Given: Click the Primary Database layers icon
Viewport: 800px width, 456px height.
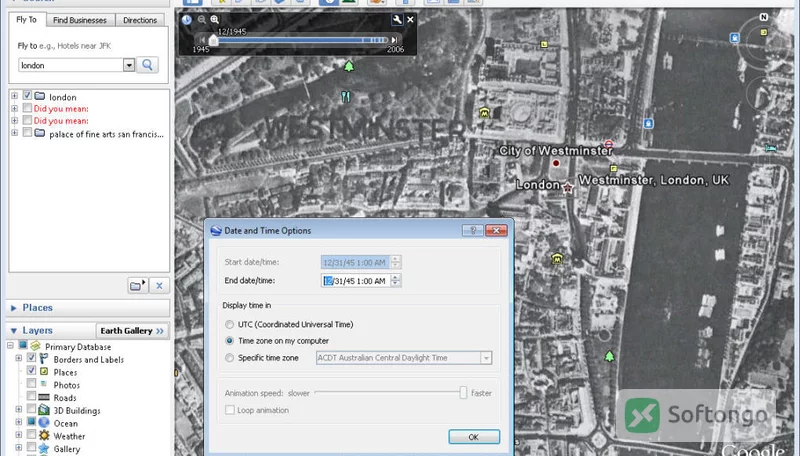Looking at the screenshot, I should (x=35, y=346).
